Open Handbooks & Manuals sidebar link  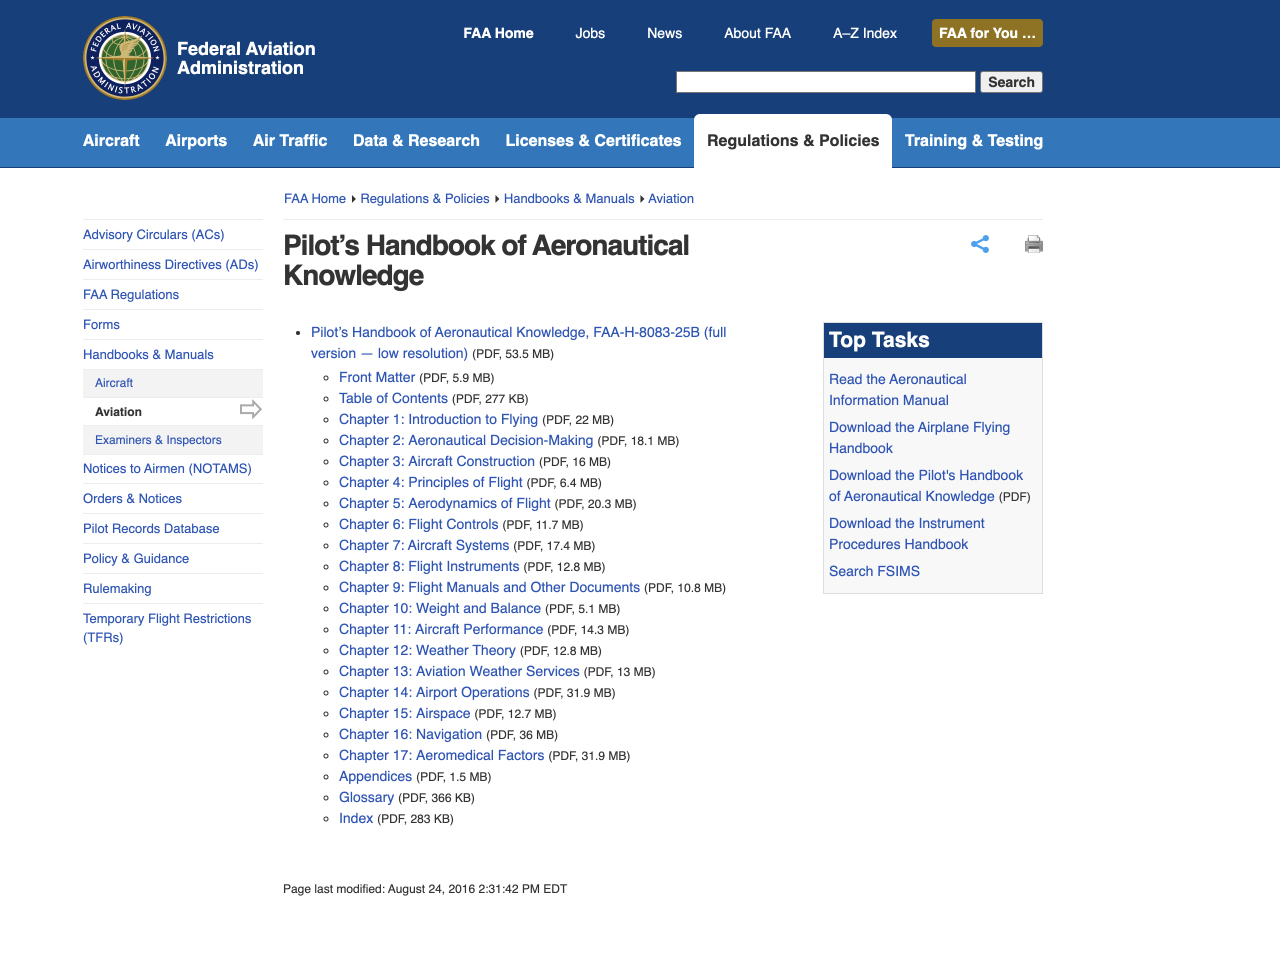coord(148,355)
